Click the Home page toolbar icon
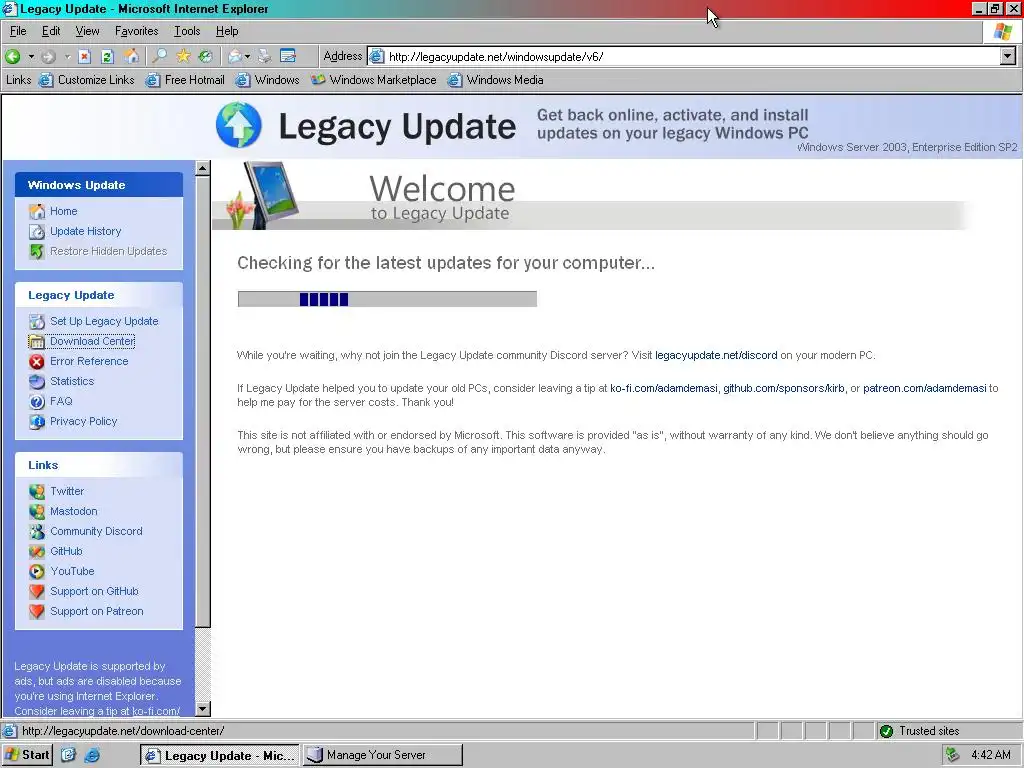Screen dimensions: 1024x768 (x=131, y=57)
